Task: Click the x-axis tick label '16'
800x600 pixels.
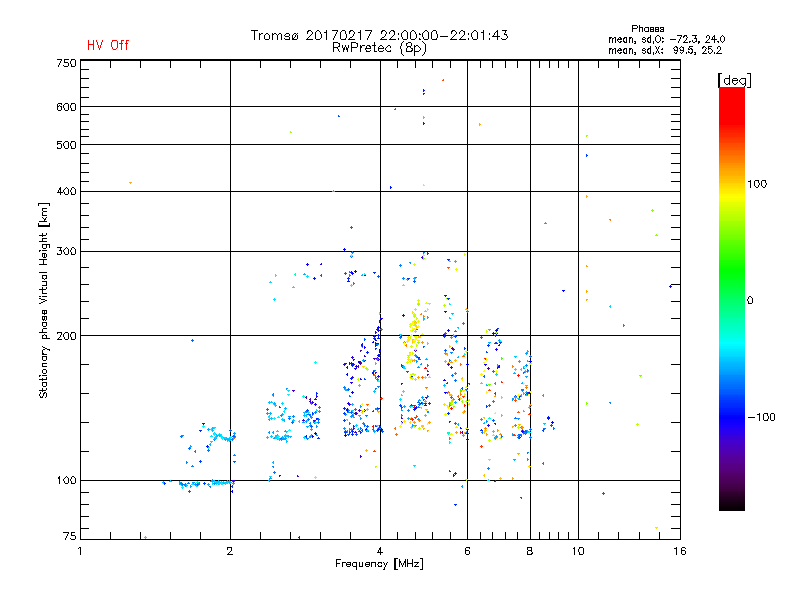Action: pos(680,551)
